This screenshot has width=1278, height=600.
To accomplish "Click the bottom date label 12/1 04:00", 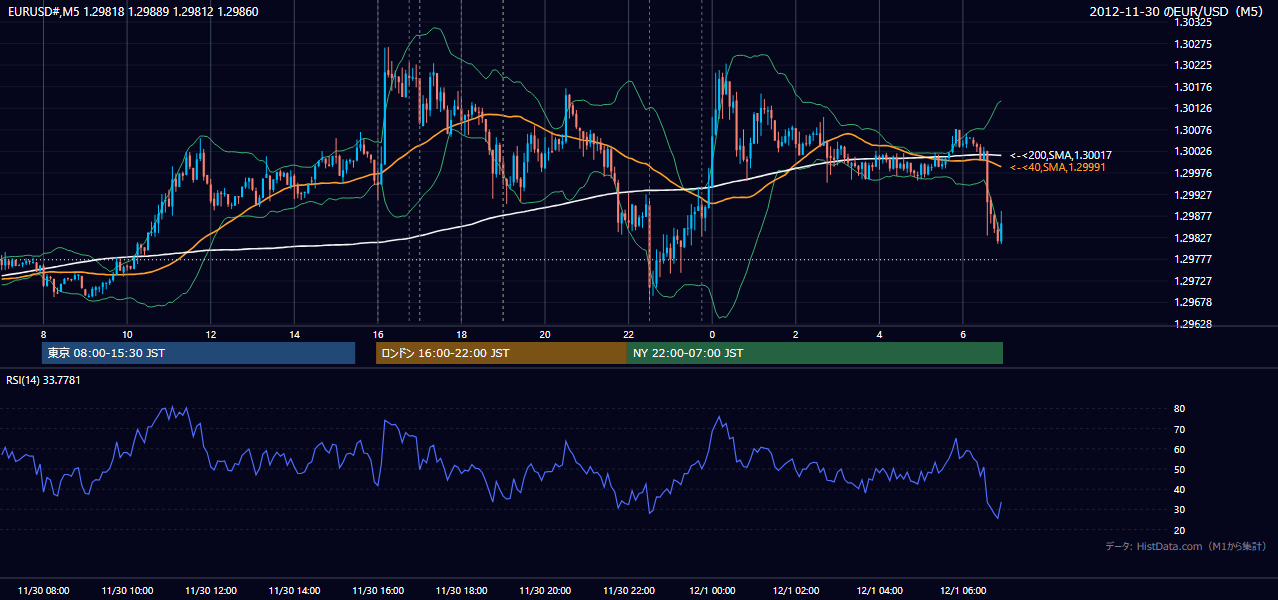I will pos(879,591).
